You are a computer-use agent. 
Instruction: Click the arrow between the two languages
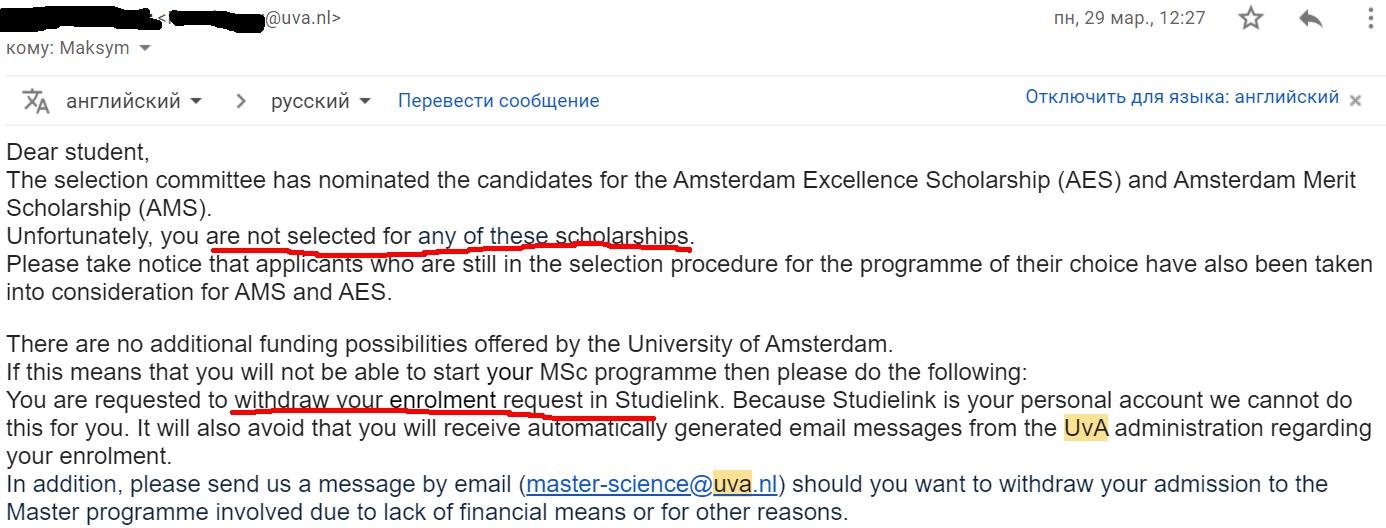[241, 101]
